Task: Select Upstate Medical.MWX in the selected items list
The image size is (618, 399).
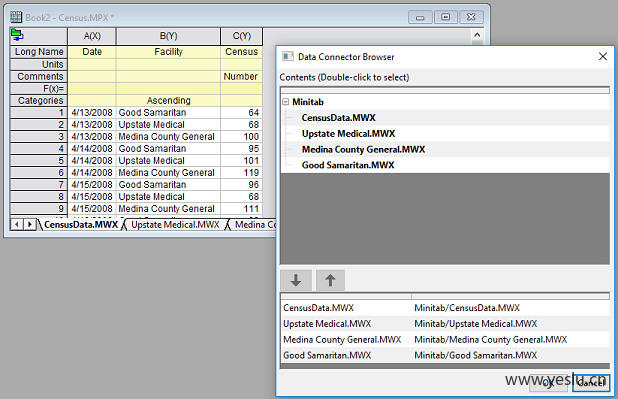Action: [x=327, y=324]
